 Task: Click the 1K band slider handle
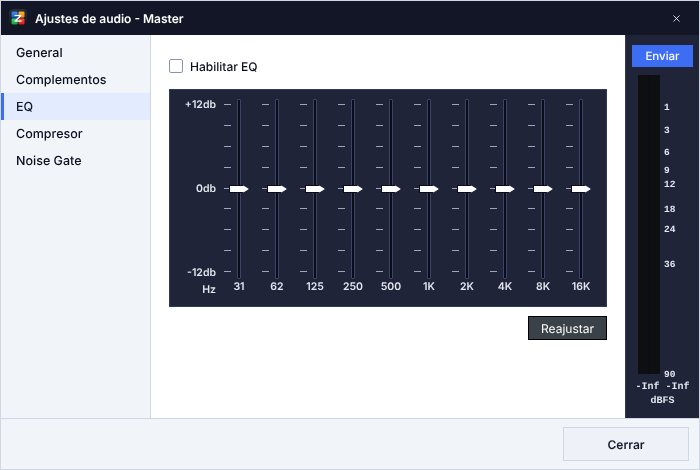(429, 189)
